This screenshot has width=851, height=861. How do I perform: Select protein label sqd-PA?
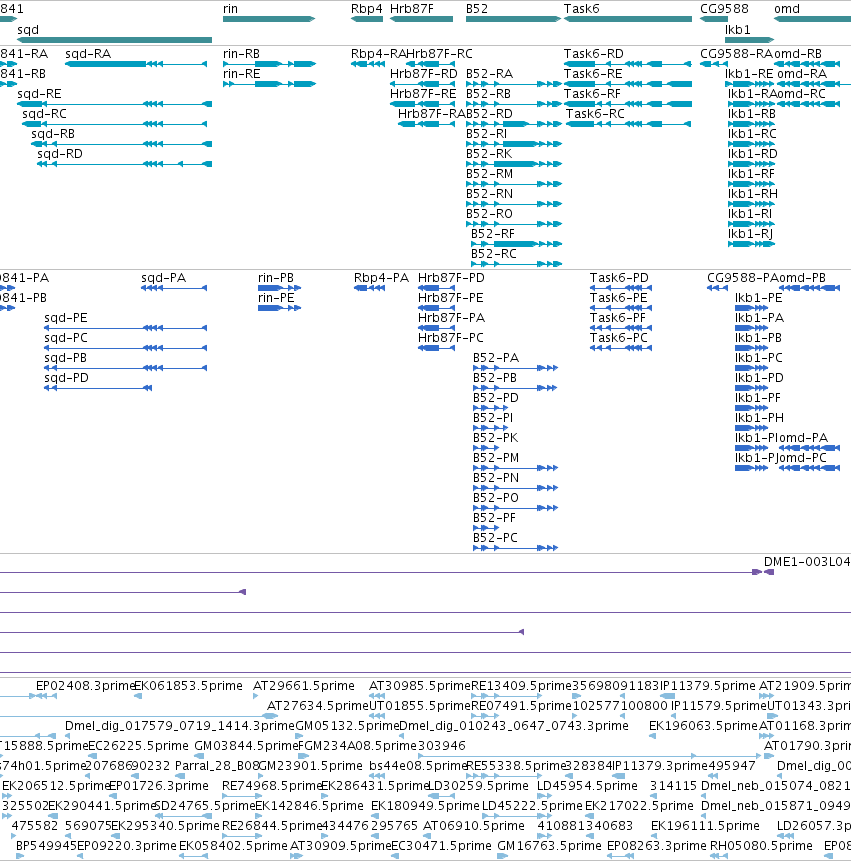click(164, 278)
